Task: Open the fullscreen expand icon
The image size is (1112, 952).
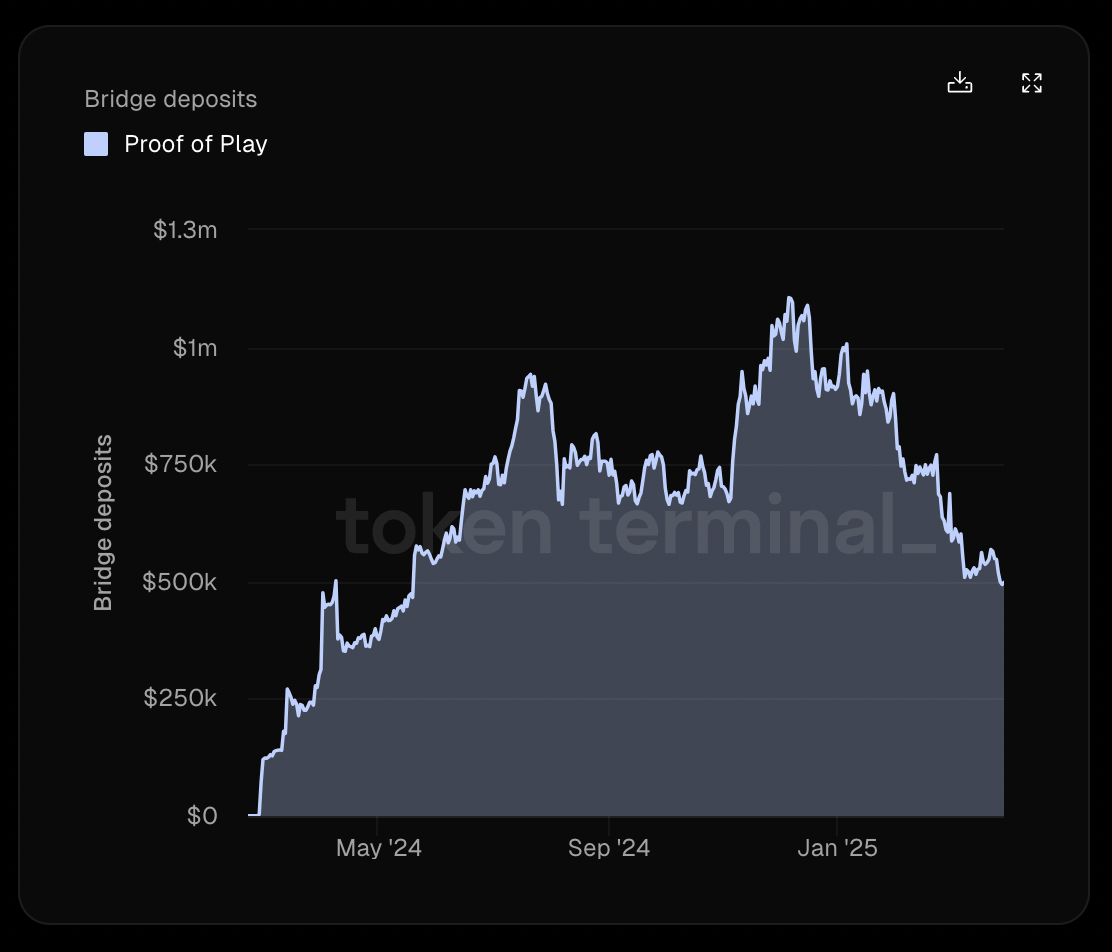Action: point(1032,82)
